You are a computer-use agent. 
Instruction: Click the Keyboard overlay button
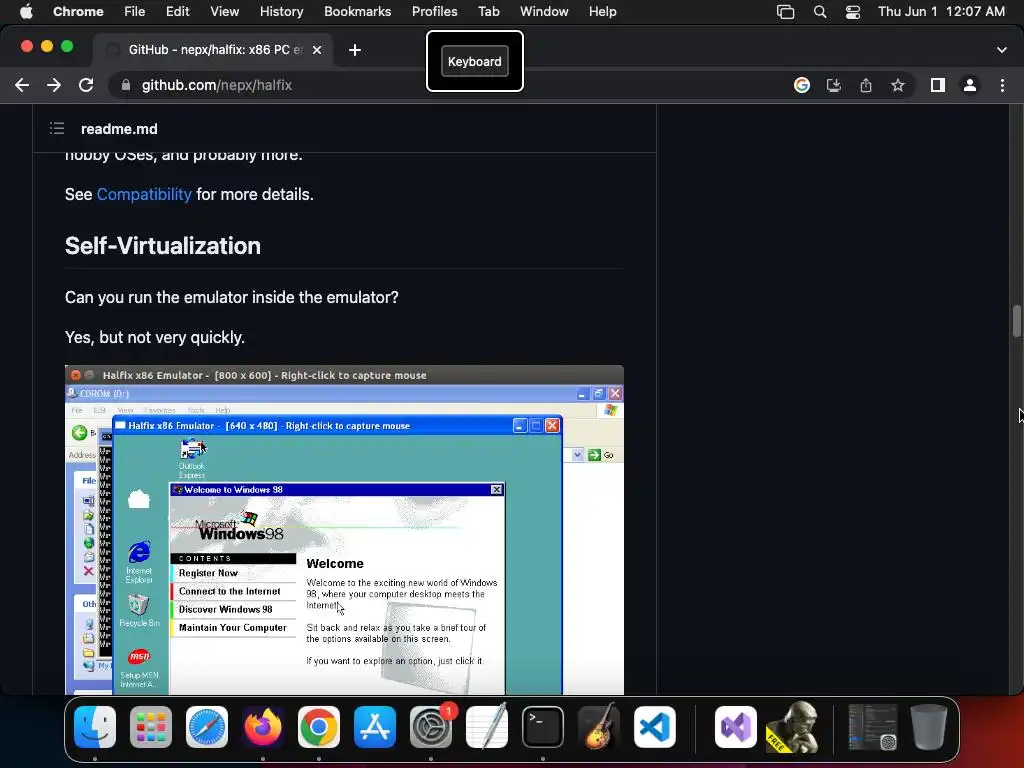475,61
